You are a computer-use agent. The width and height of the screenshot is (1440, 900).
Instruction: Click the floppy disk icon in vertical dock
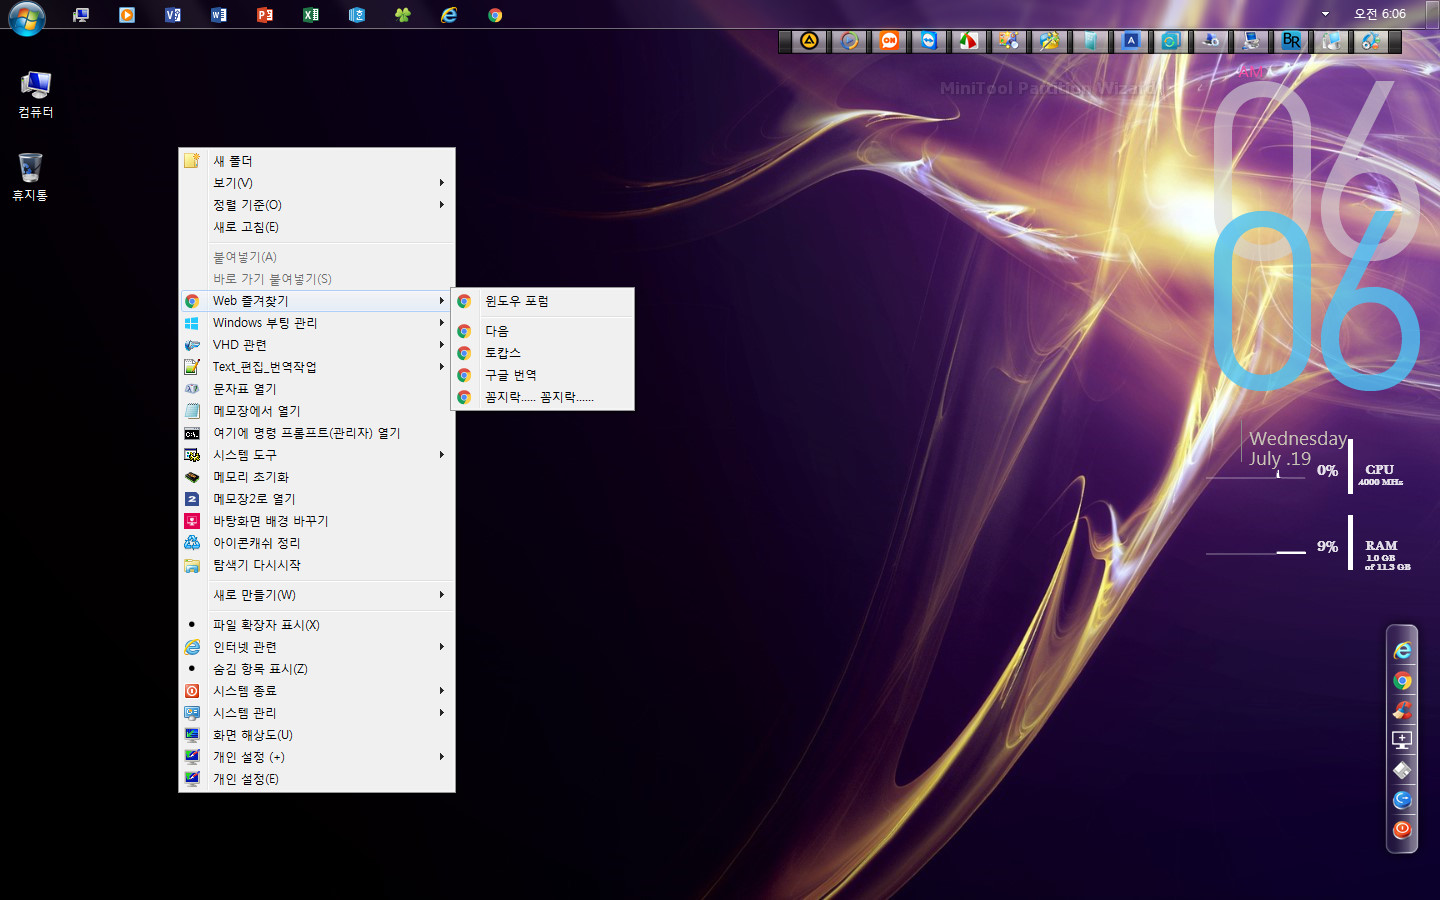pos(1402,770)
